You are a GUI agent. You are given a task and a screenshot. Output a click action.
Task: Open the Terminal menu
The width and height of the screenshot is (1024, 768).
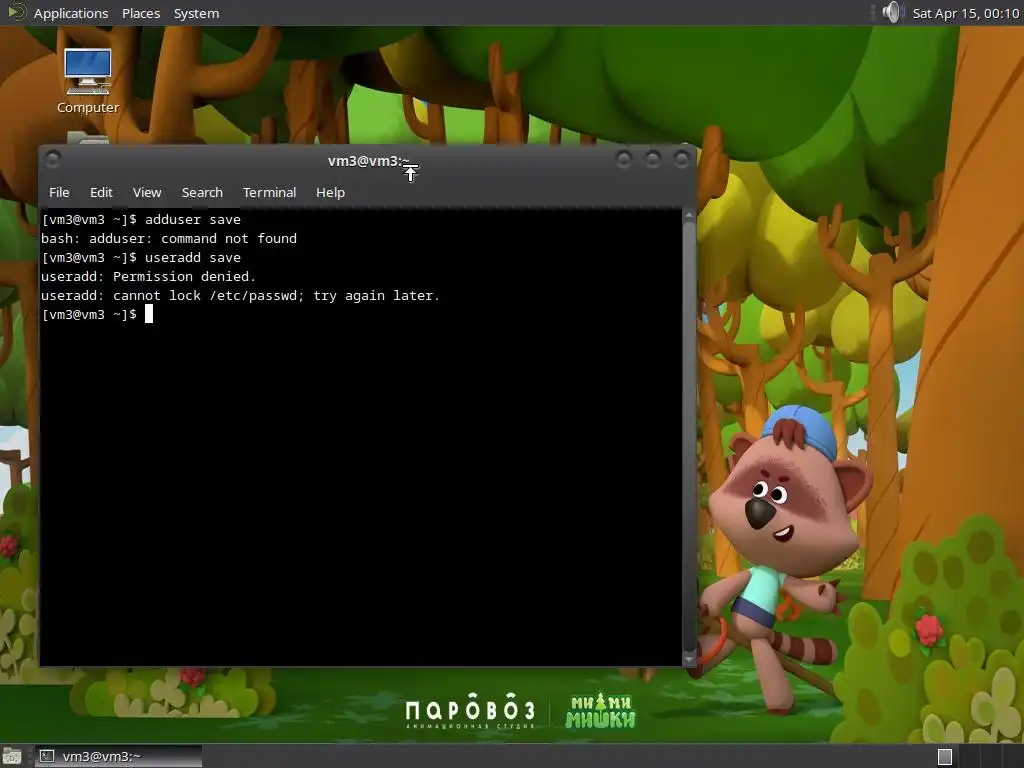tap(270, 193)
